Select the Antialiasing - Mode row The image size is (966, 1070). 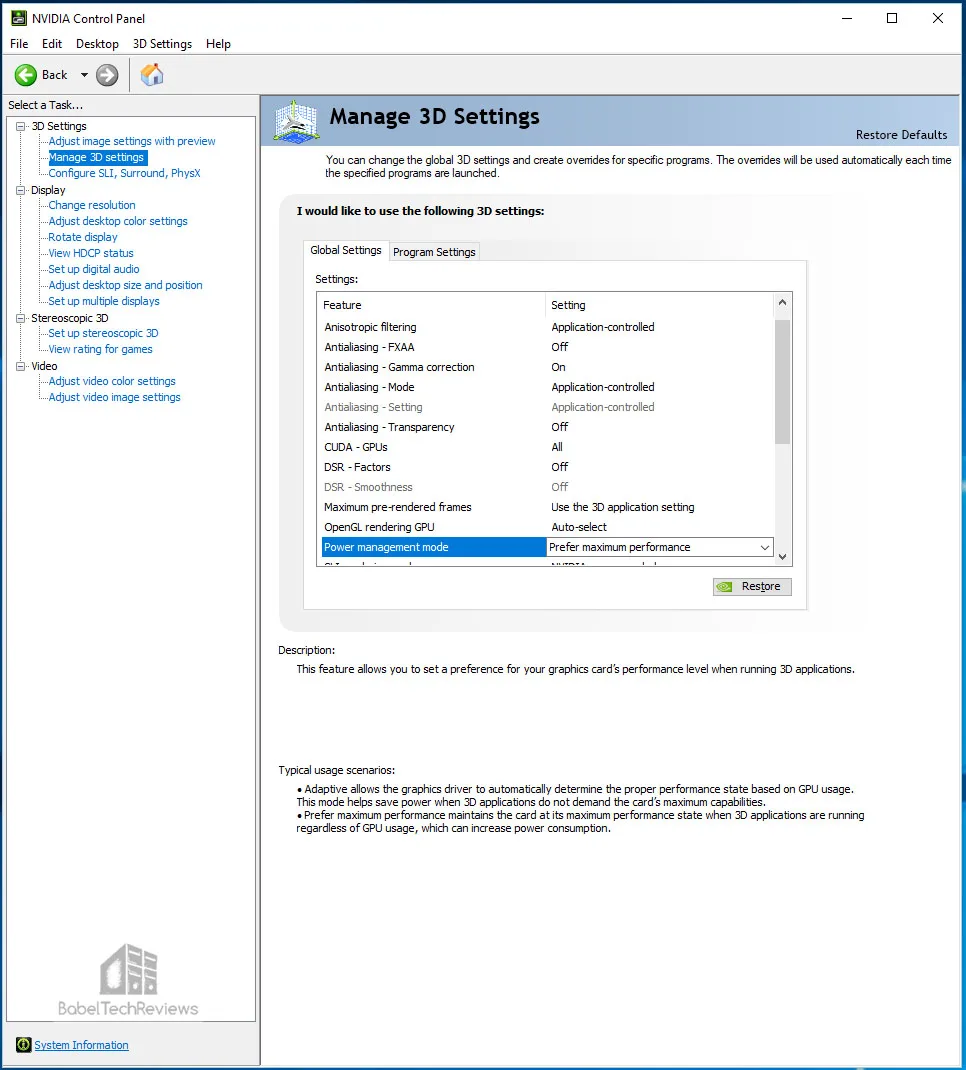coord(546,387)
